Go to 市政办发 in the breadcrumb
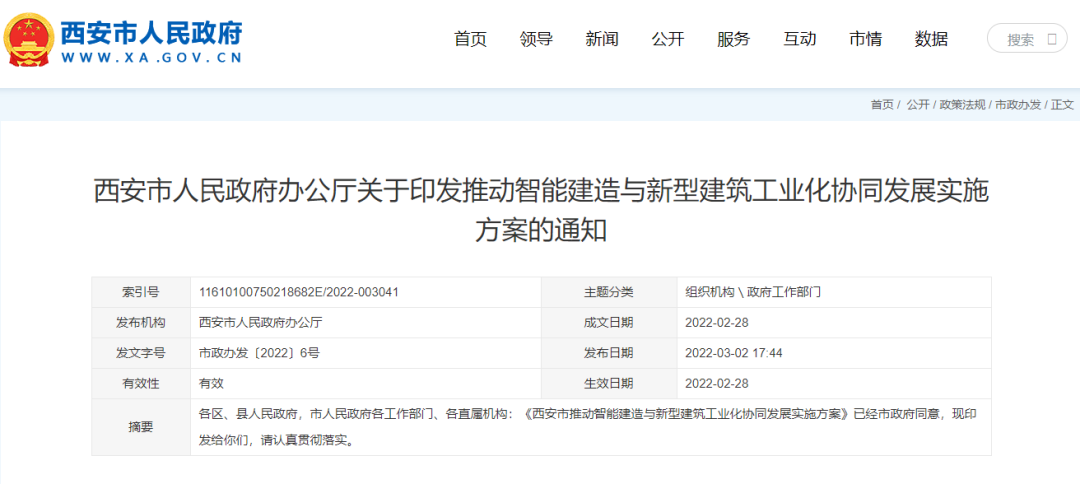This screenshot has height=484, width=1080. pos(1018,105)
